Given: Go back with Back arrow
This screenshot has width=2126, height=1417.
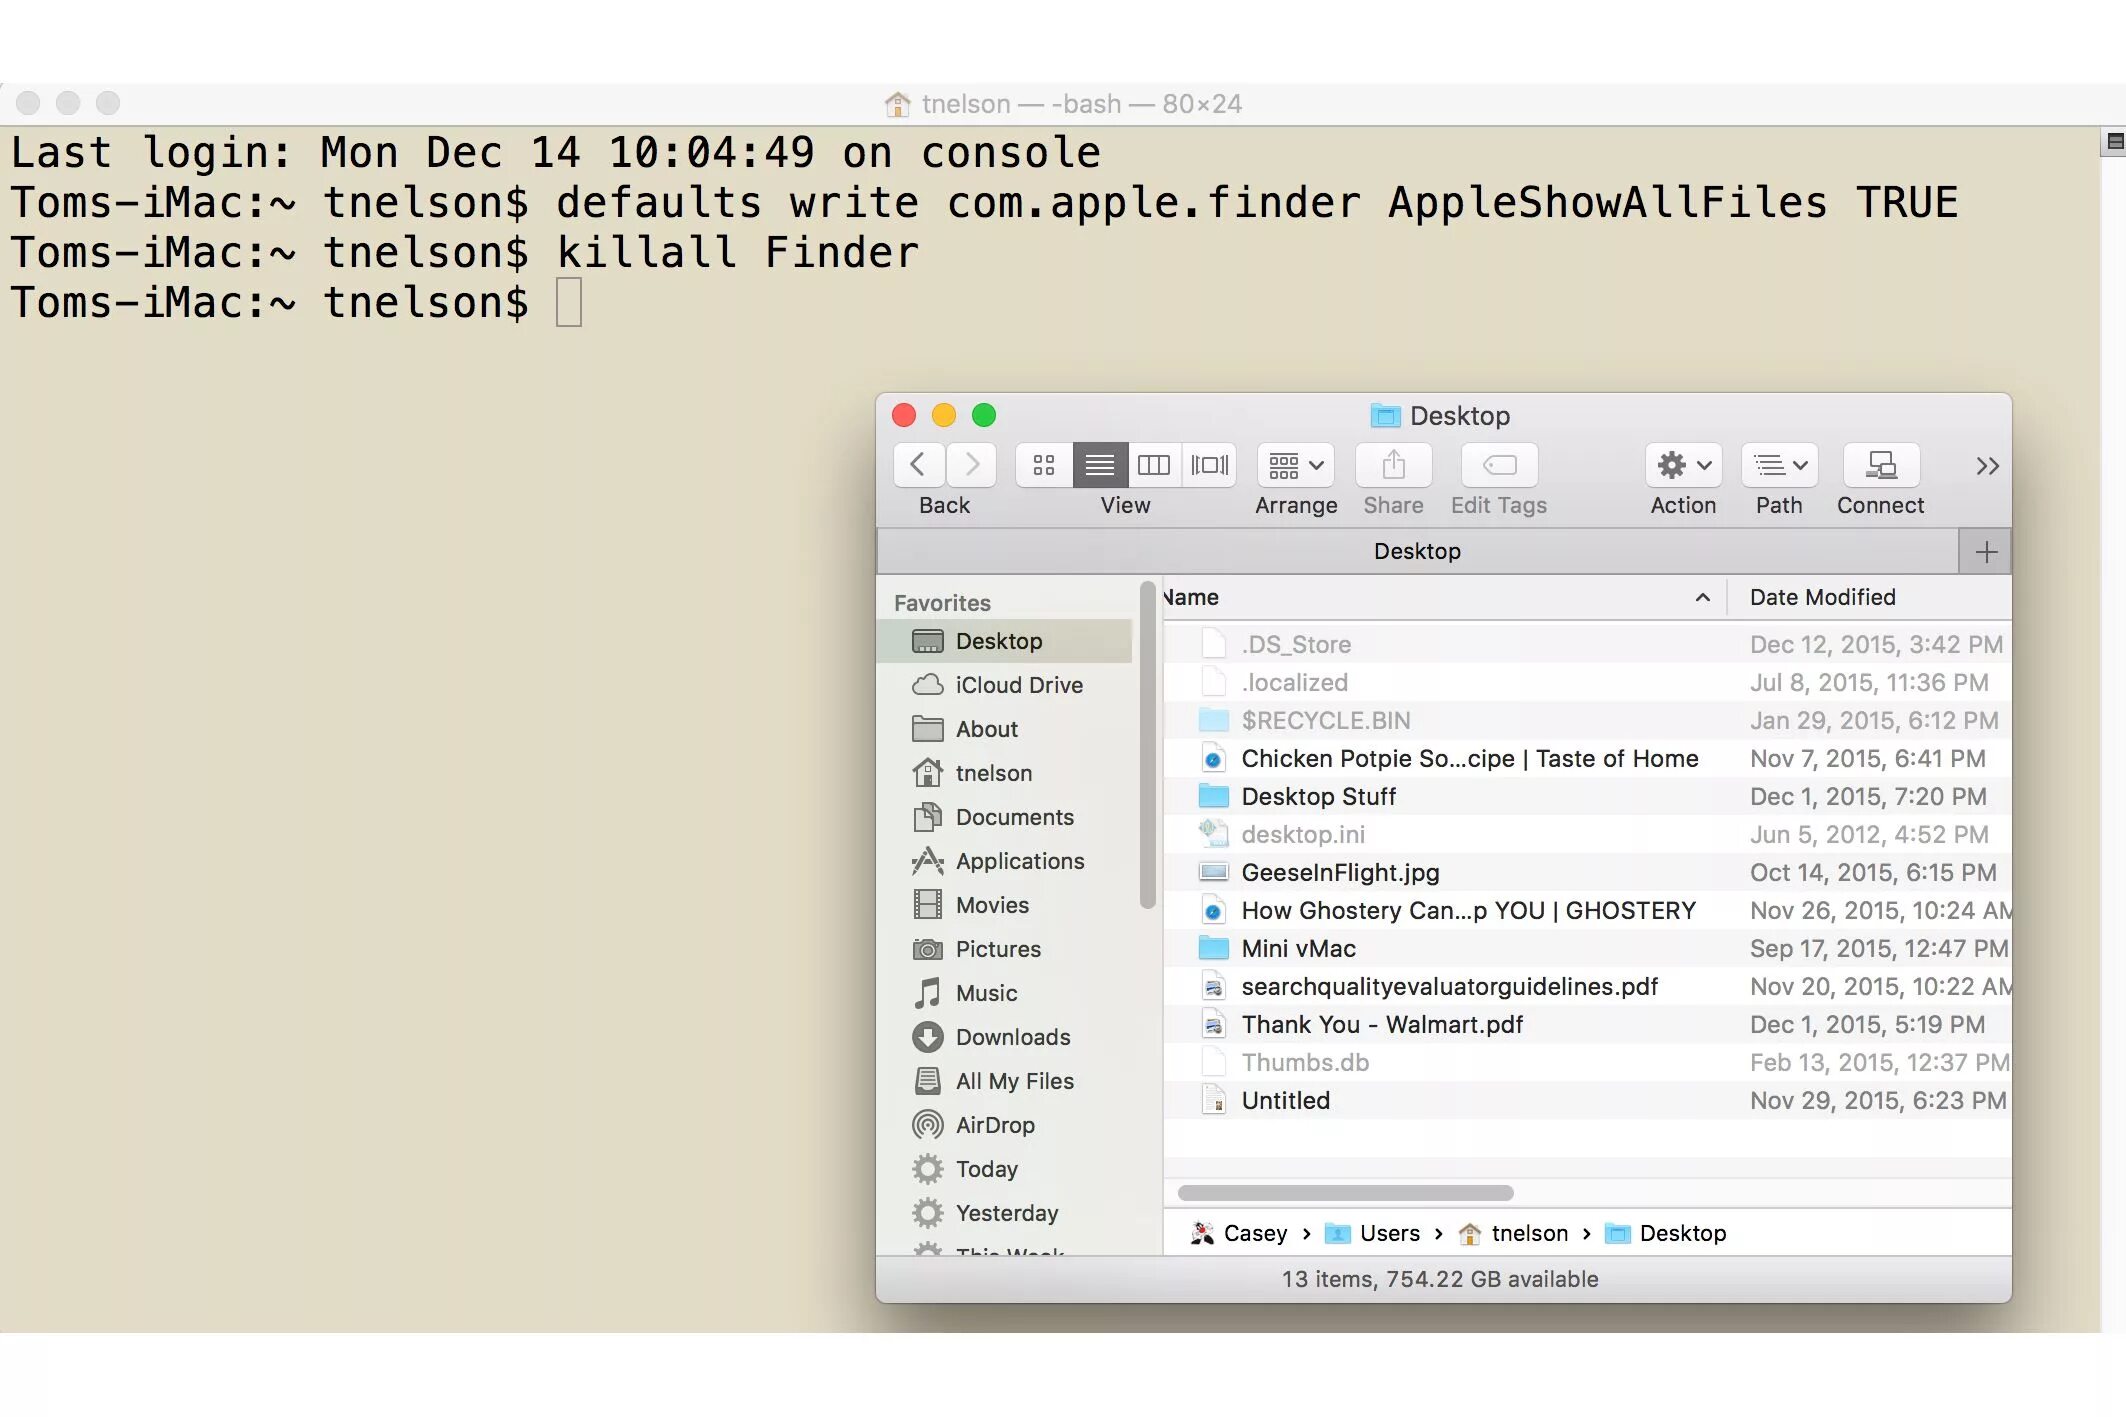Looking at the screenshot, I should pyautogui.click(x=918, y=465).
